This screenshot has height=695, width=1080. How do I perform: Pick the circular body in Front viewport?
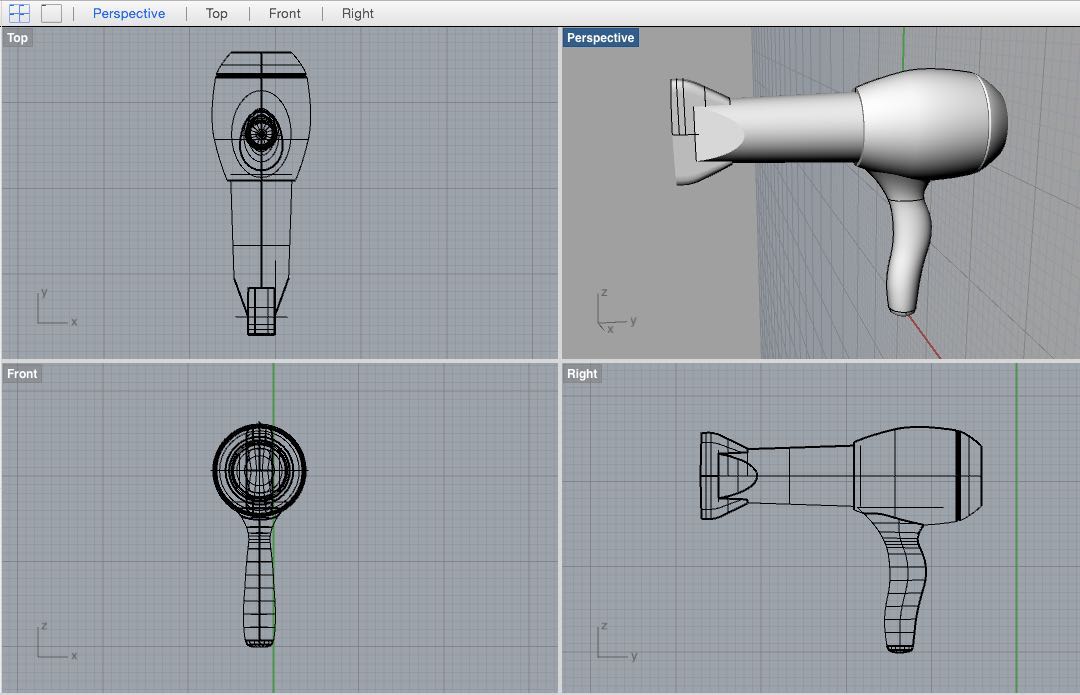click(260, 470)
